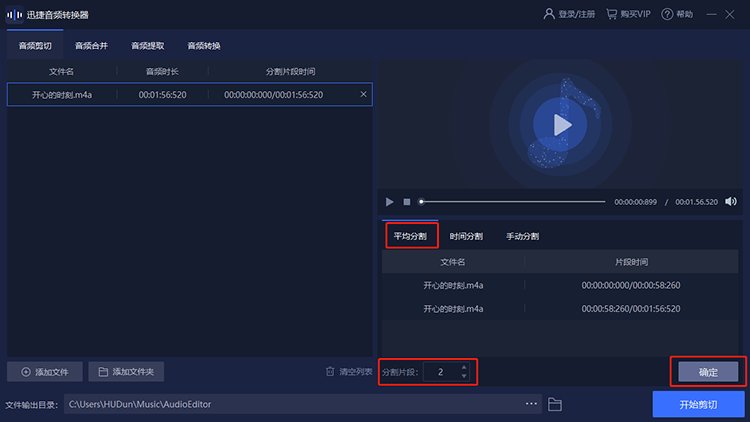Click the app logo icon in title bar
This screenshot has height=422, width=750.
14,15
